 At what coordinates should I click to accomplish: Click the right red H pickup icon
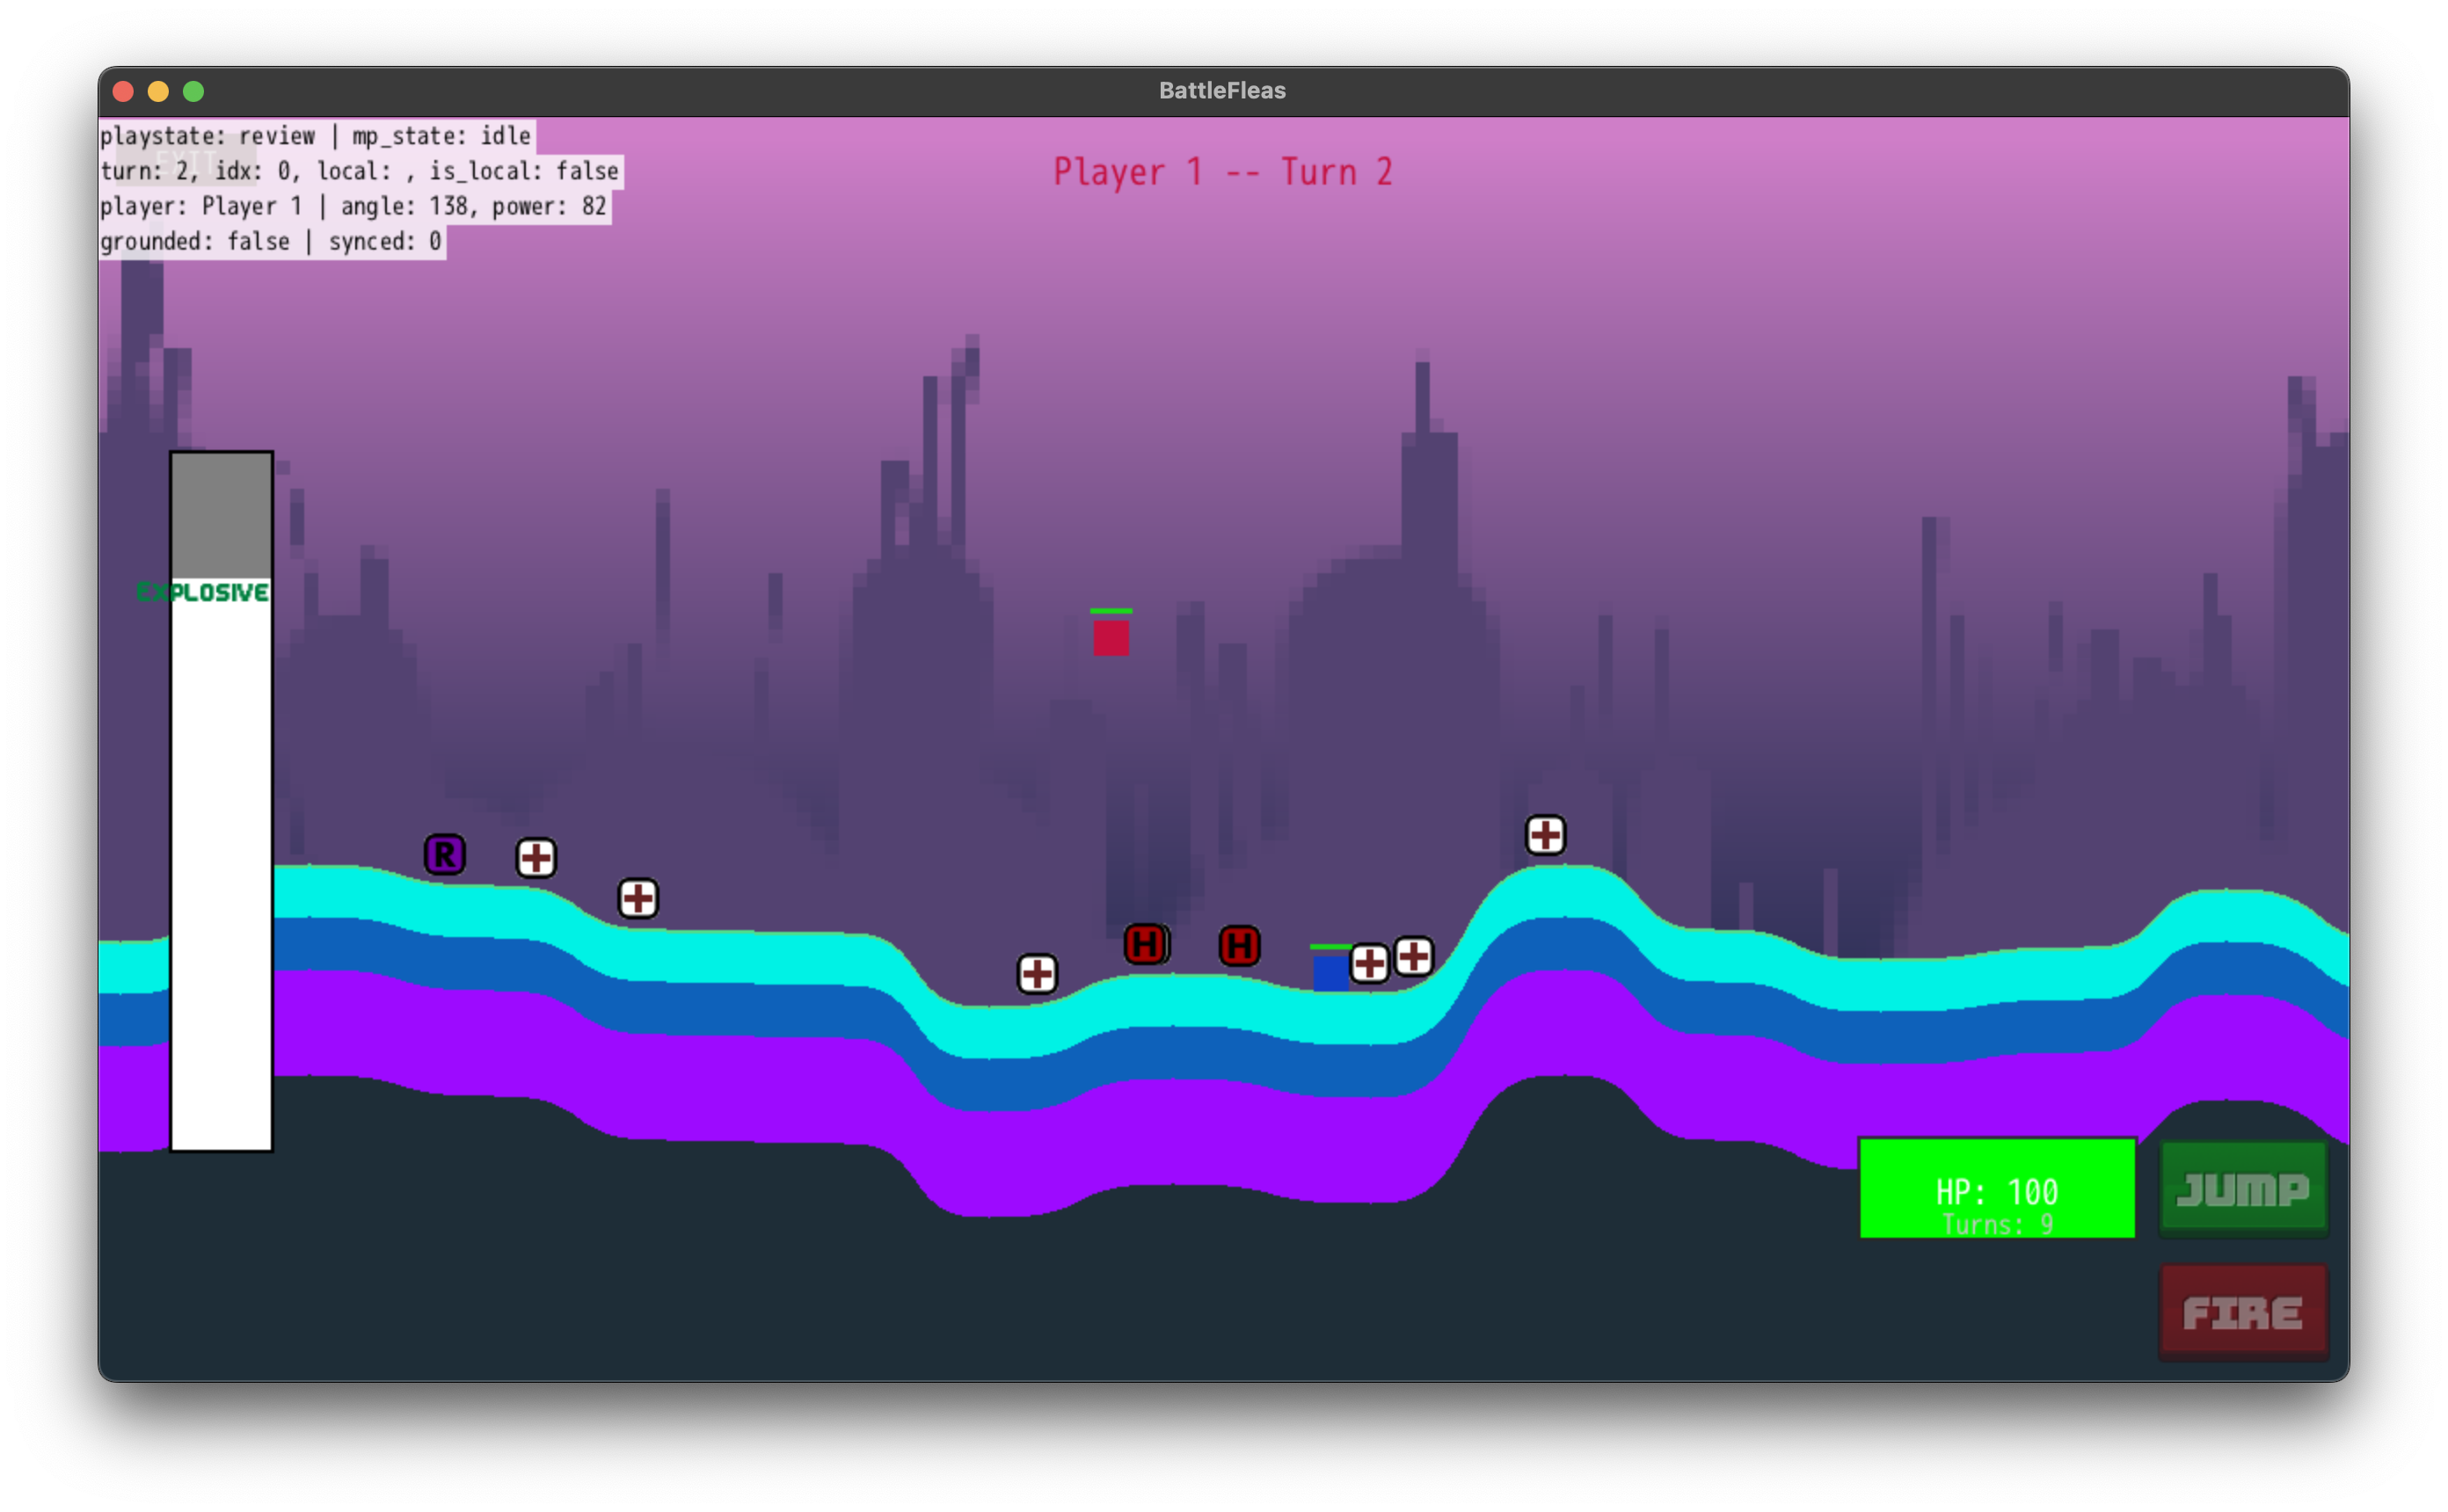(1240, 946)
